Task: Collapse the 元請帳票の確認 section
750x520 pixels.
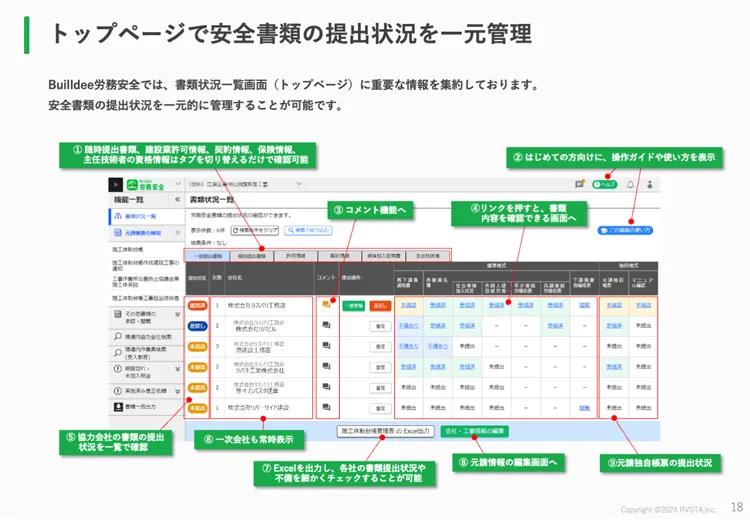Action: [x=177, y=233]
